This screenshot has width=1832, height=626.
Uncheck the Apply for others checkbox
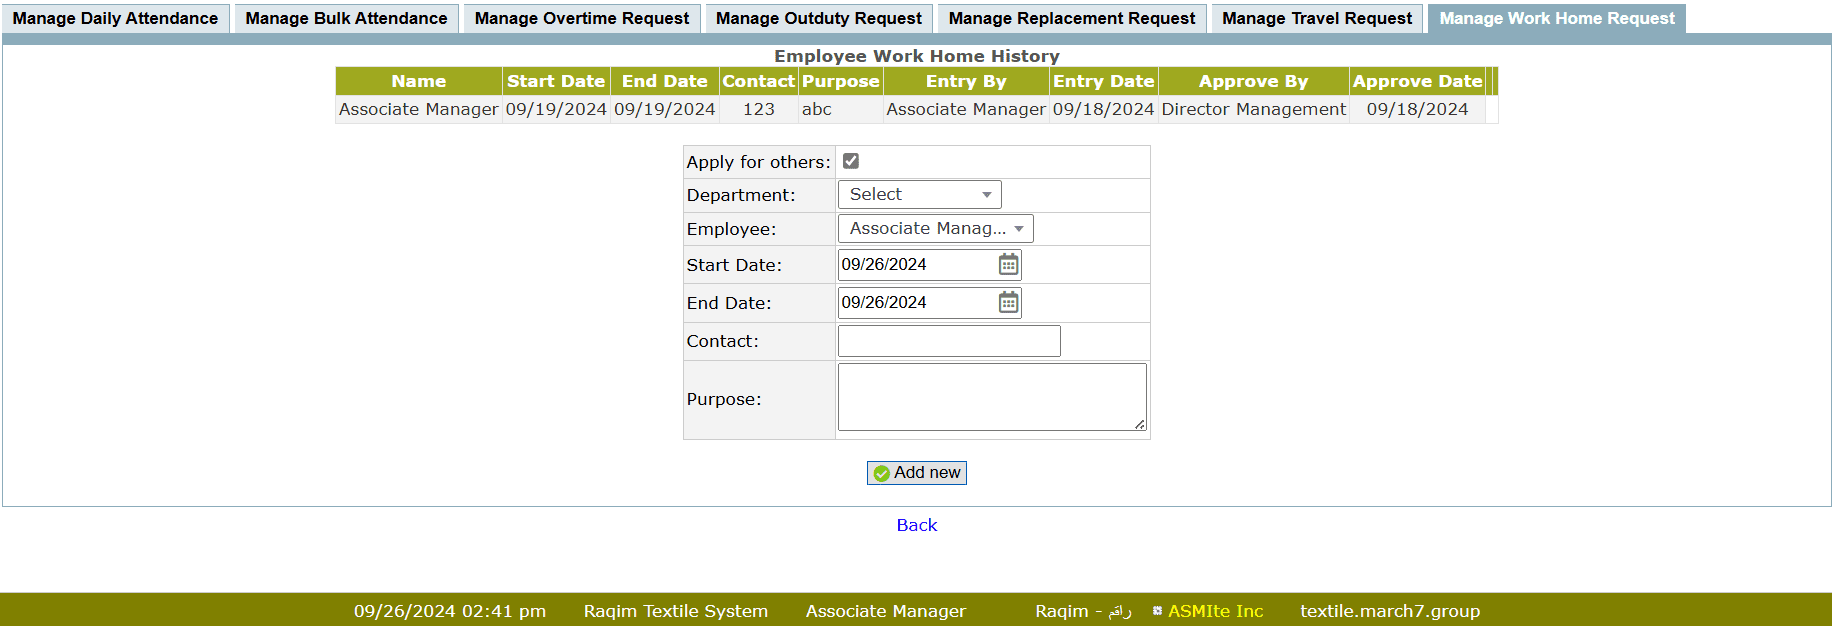[x=851, y=161]
